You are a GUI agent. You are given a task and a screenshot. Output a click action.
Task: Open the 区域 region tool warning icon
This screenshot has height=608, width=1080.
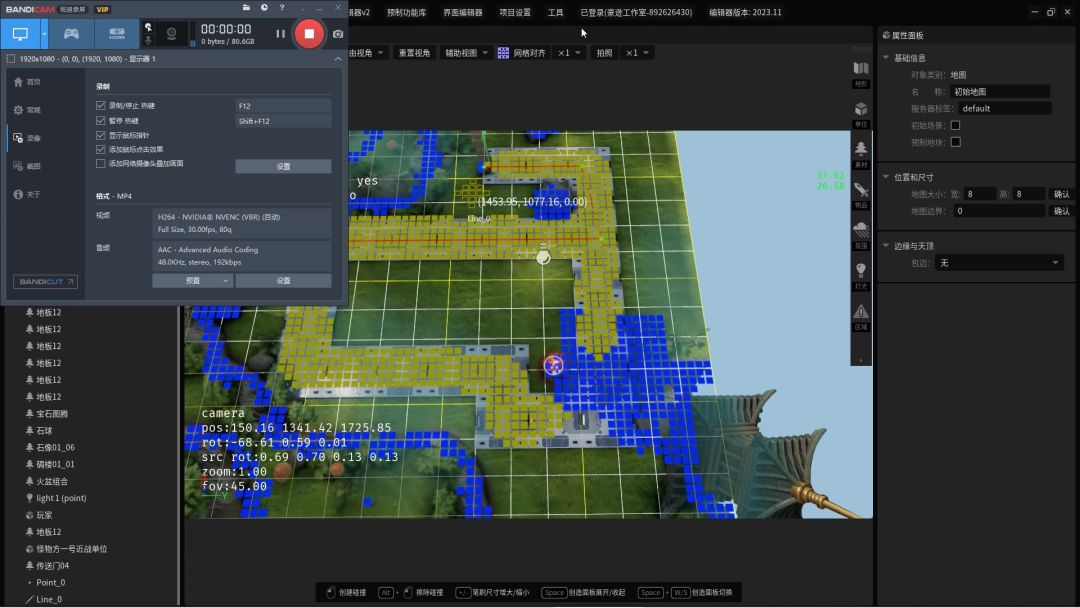pyautogui.click(x=860, y=315)
